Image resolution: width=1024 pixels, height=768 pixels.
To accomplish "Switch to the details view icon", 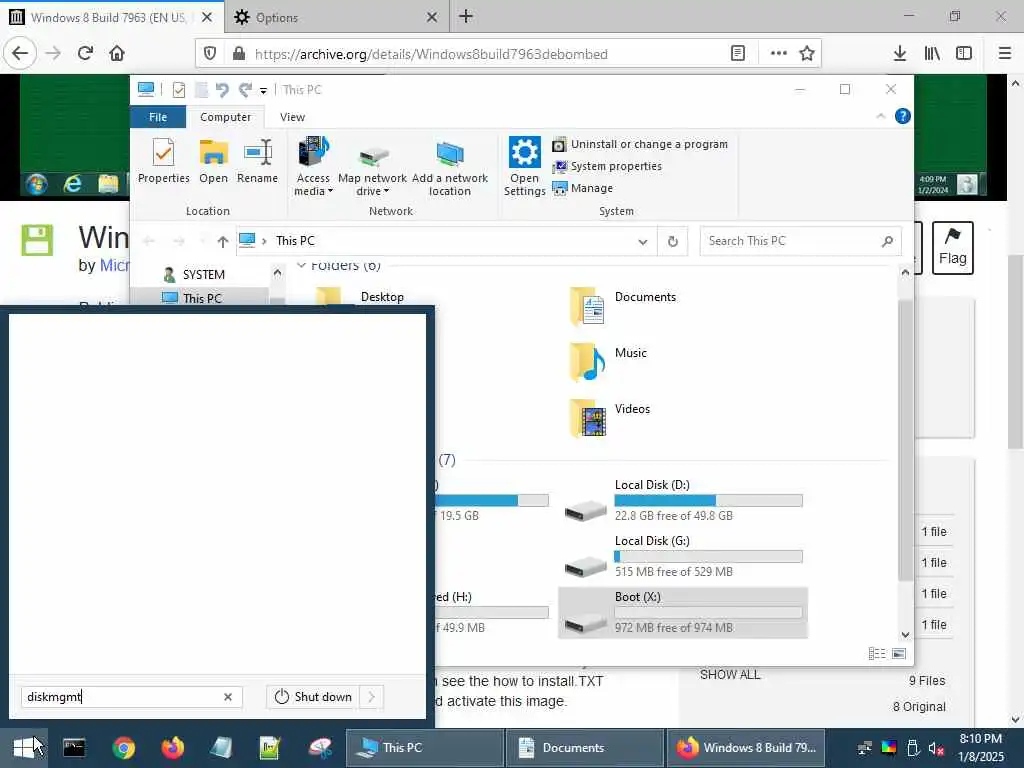I will 877,654.
